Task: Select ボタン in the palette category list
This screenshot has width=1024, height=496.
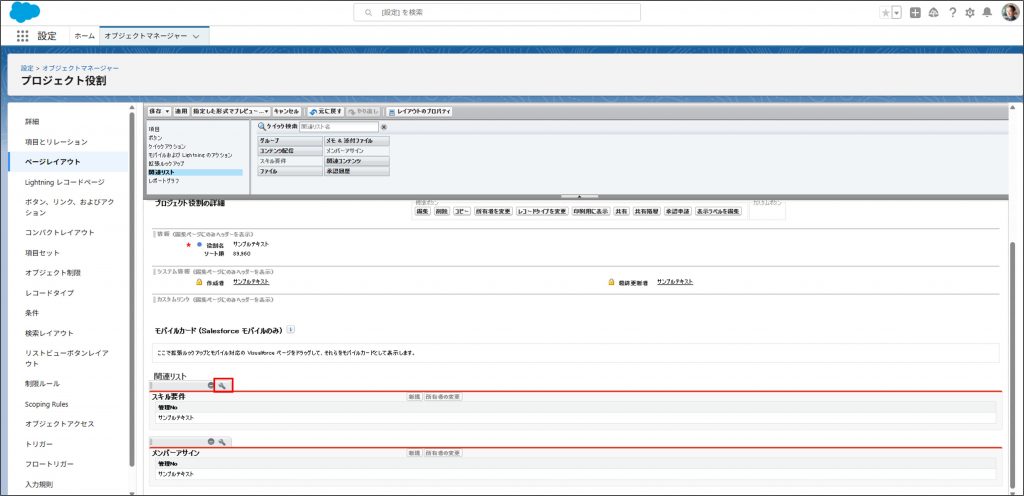Action: 154,138
